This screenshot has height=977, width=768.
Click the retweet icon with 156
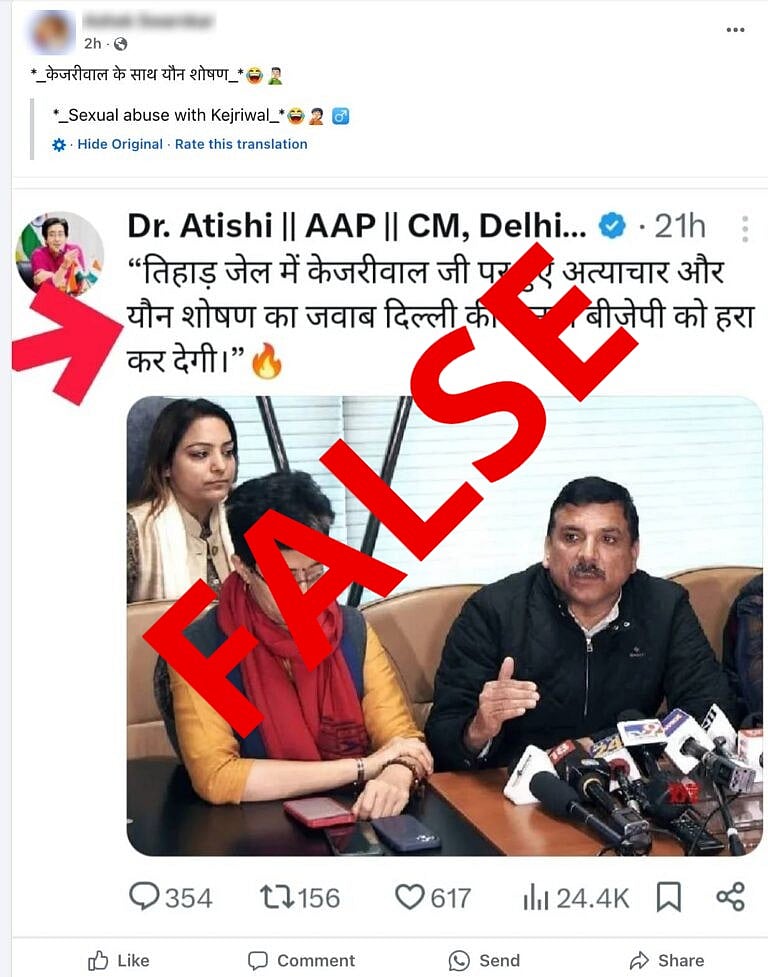277,897
